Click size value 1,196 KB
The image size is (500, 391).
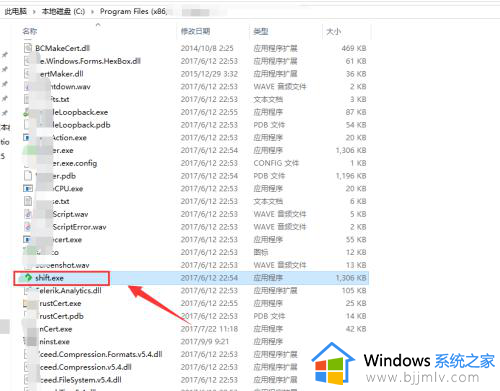coord(351,175)
